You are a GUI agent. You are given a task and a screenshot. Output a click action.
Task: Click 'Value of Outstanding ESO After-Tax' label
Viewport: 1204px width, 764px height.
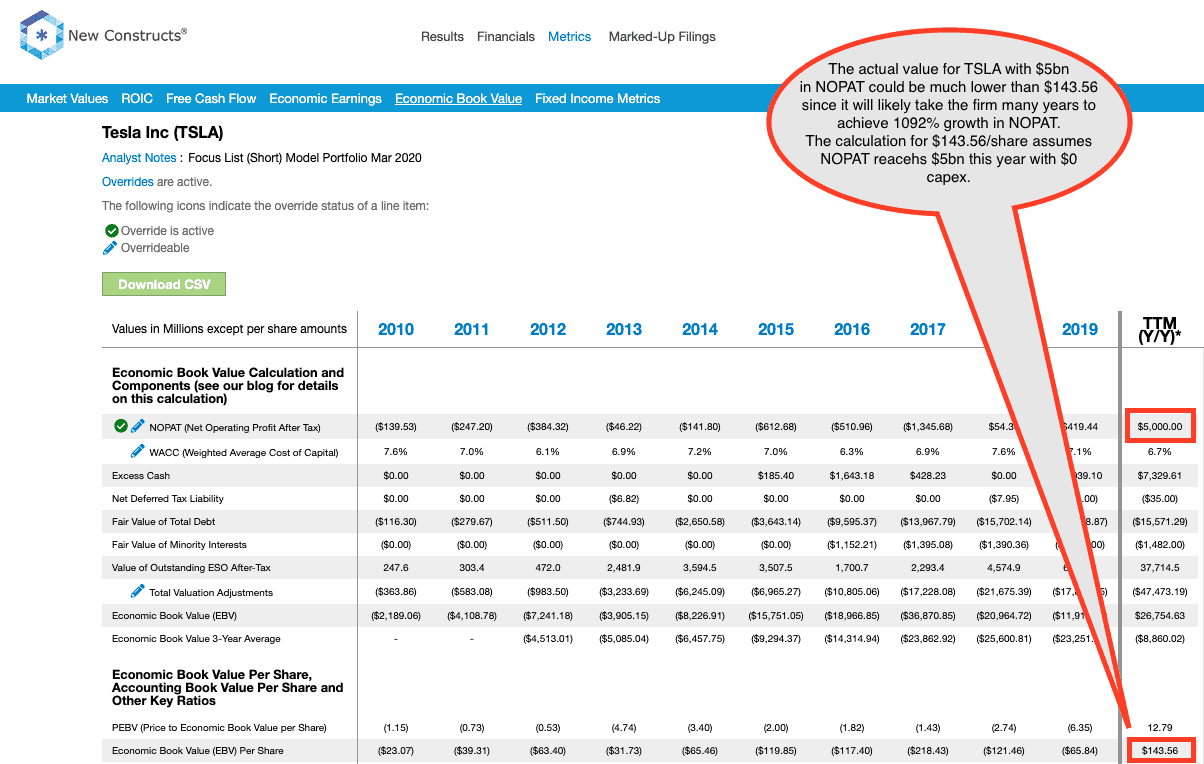click(x=191, y=568)
